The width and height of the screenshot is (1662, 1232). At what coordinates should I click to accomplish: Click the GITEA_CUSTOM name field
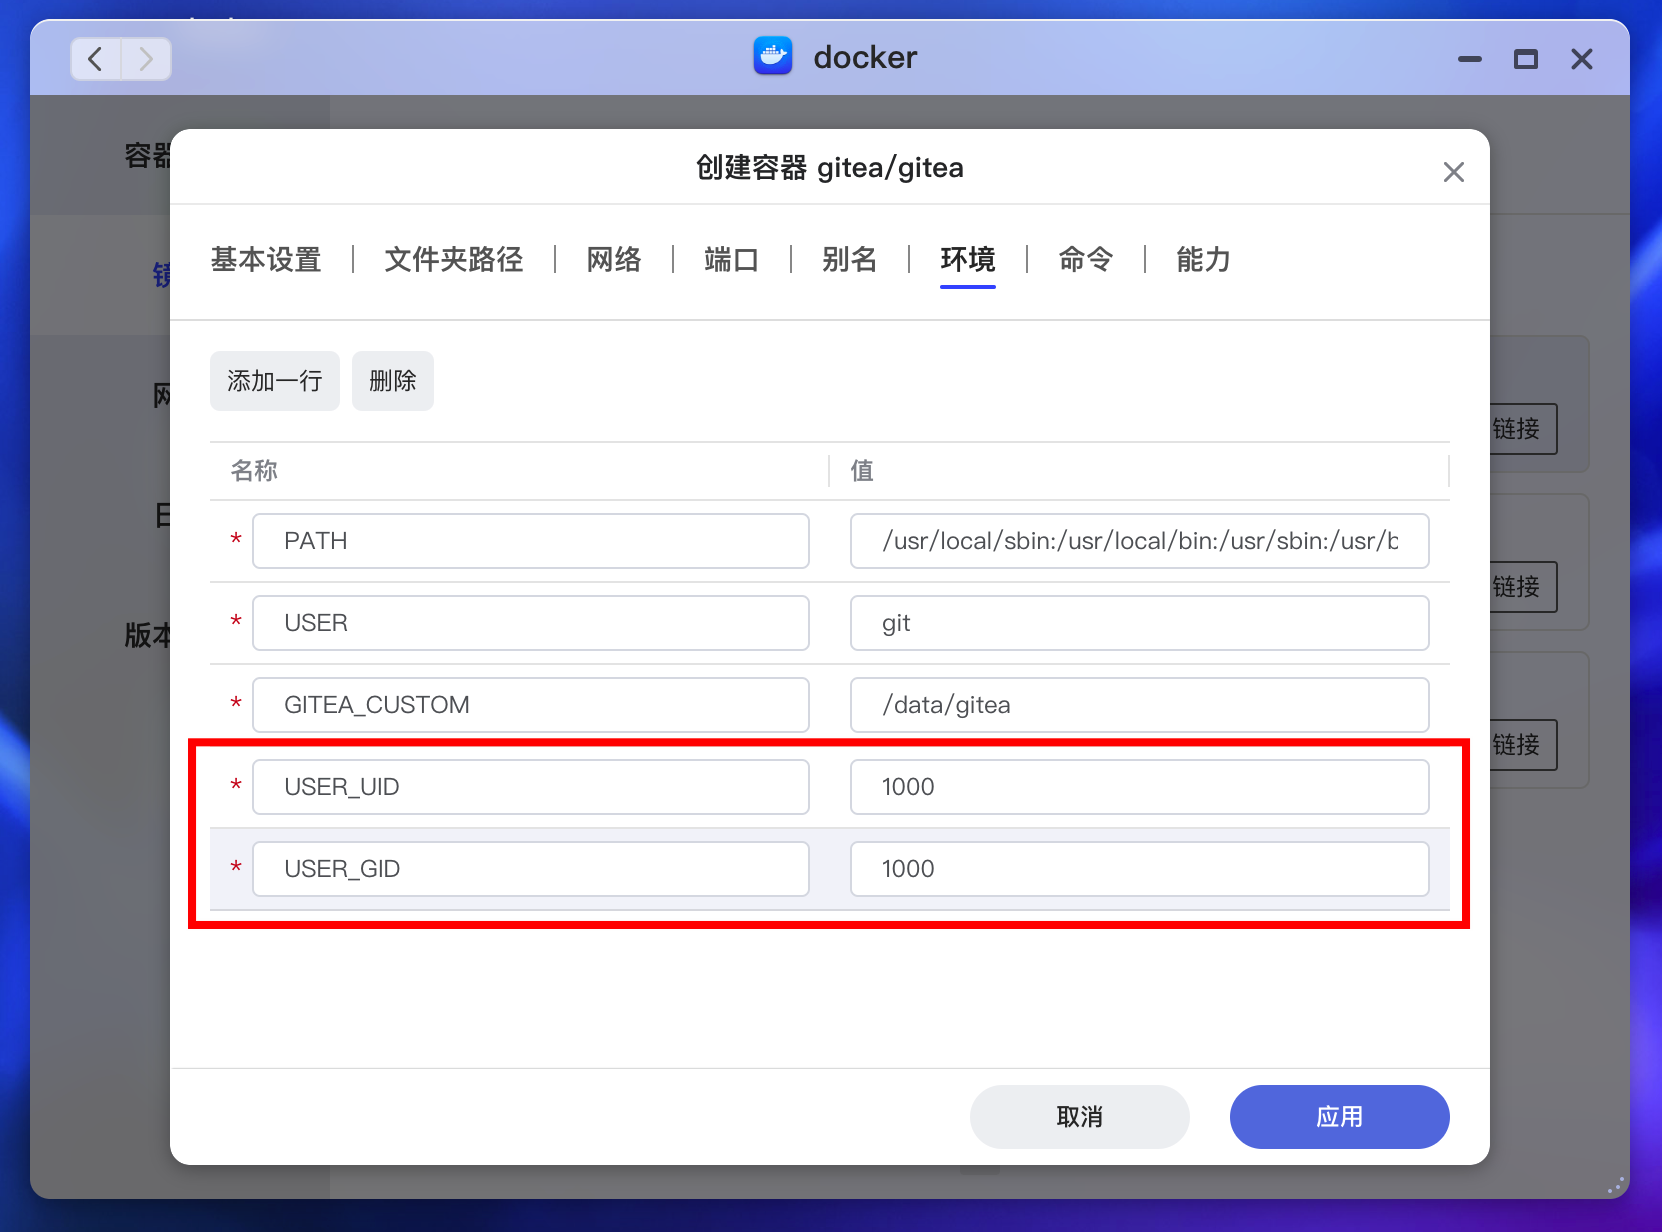531,705
